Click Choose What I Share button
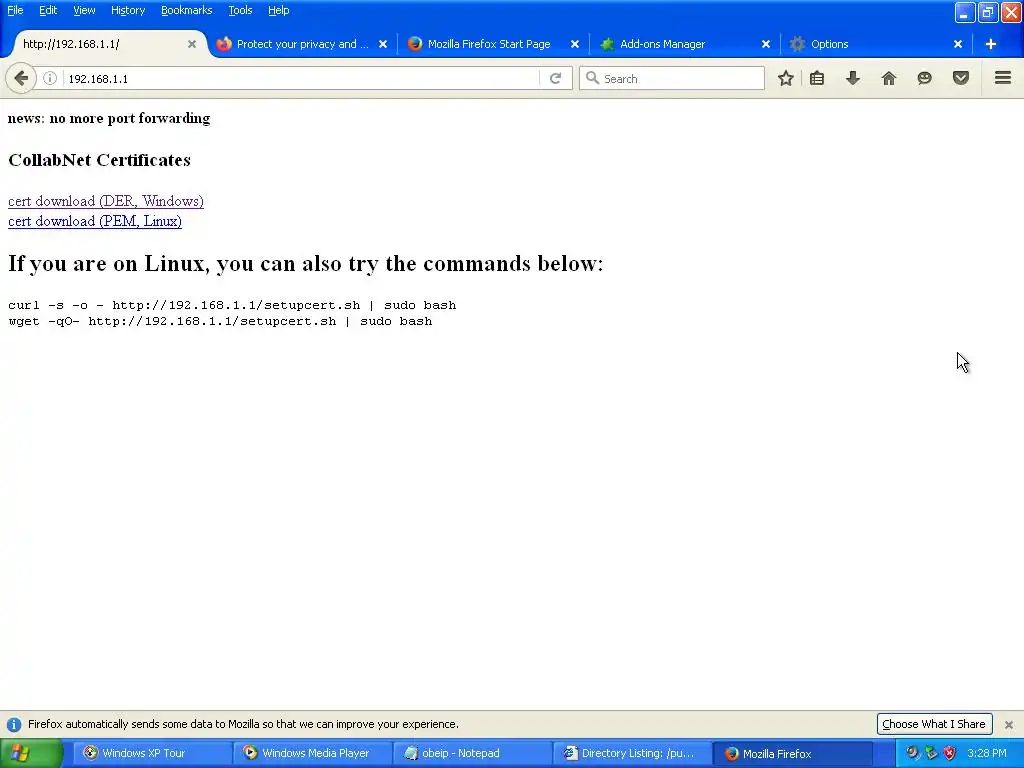Viewport: 1024px width, 768px height. click(x=934, y=724)
